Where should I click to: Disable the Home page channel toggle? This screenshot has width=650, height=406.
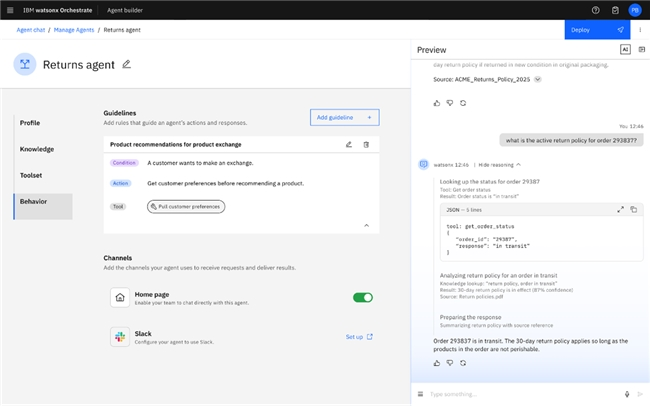tap(362, 297)
